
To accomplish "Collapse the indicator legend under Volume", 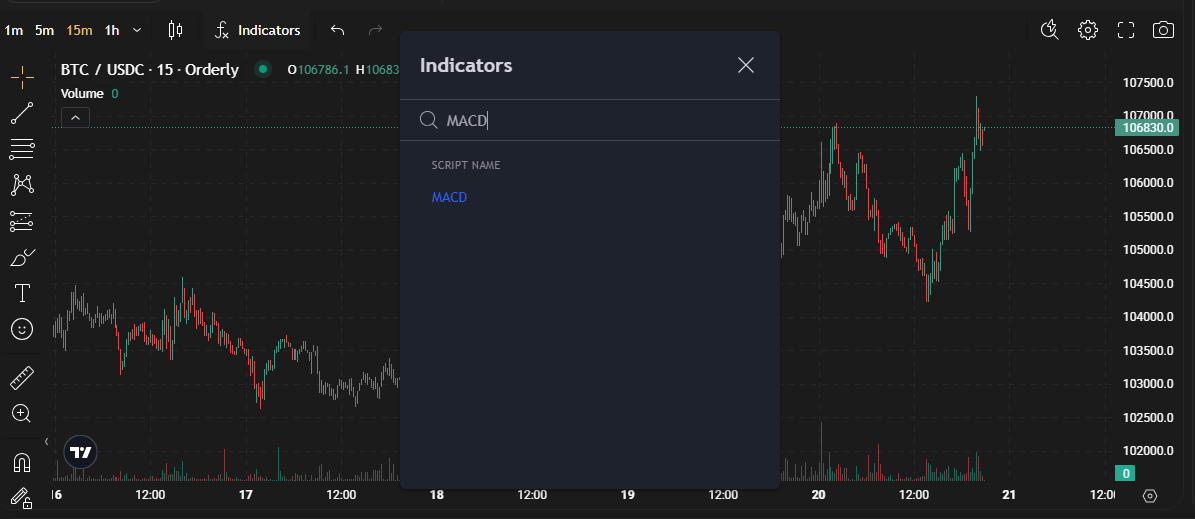I will pyautogui.click(x=76, y=118).
